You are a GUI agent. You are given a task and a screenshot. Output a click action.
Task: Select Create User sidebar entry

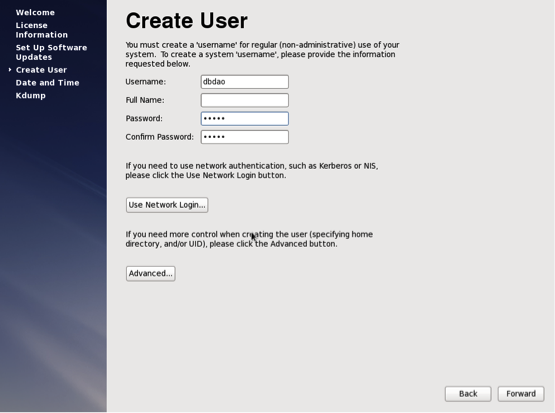[41, 70]
